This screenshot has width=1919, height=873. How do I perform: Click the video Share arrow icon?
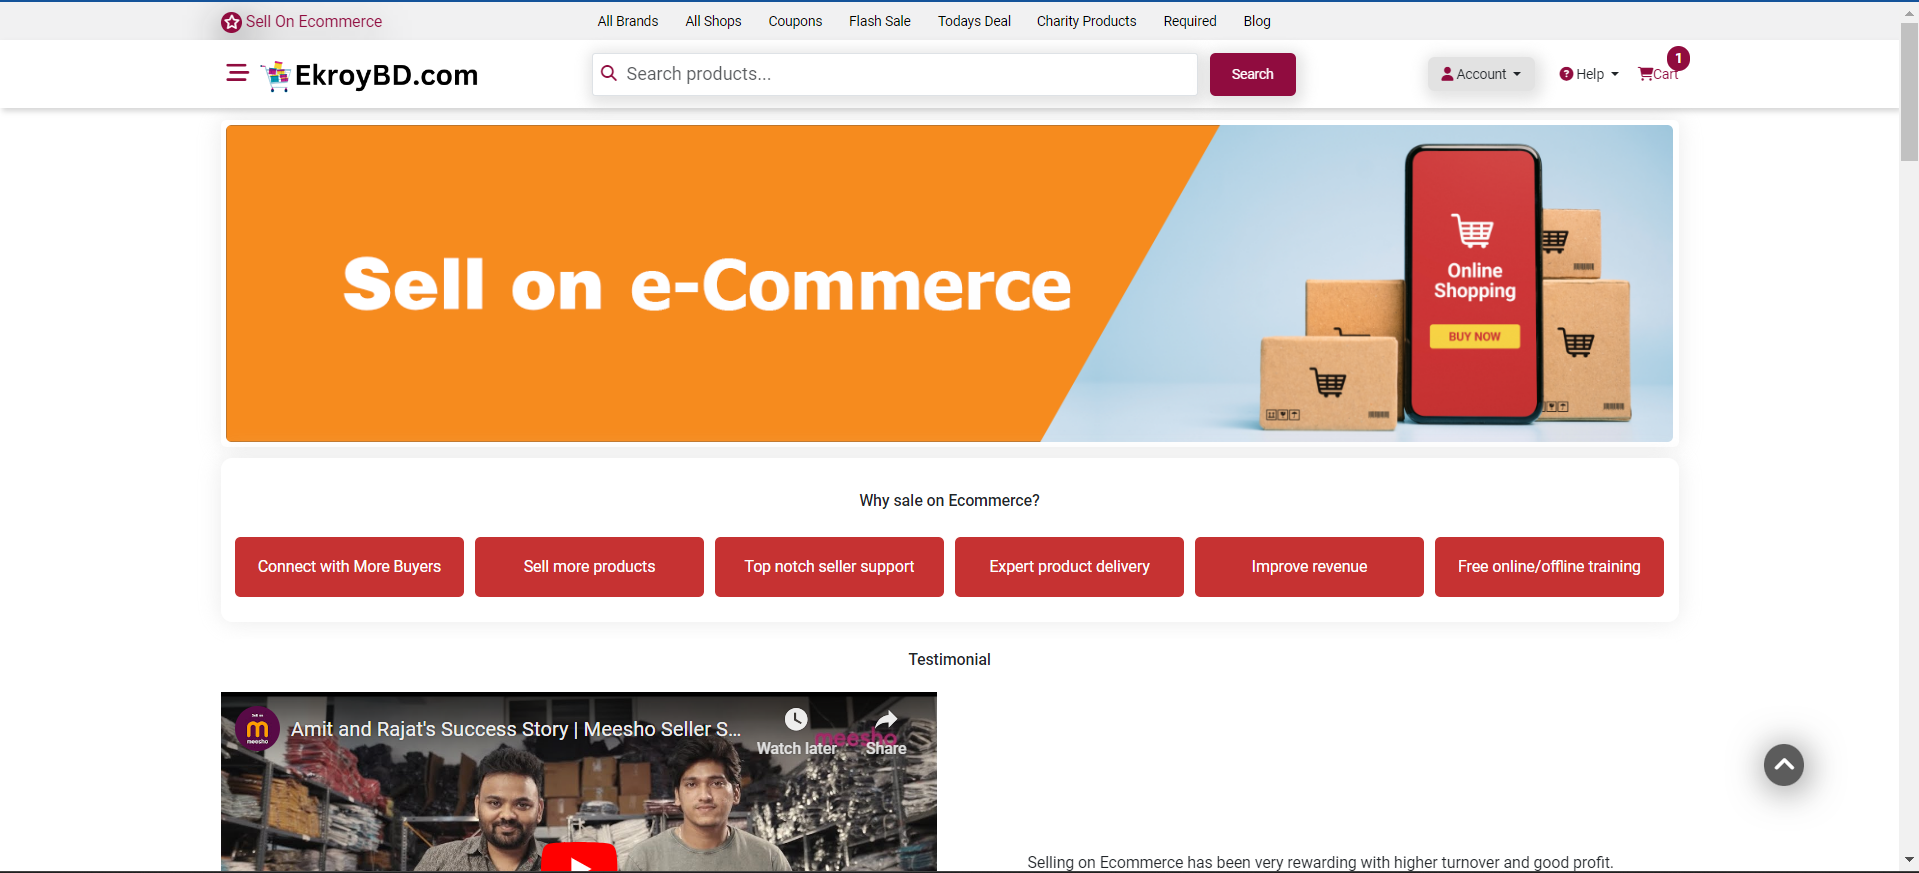[x=886, y=719]
